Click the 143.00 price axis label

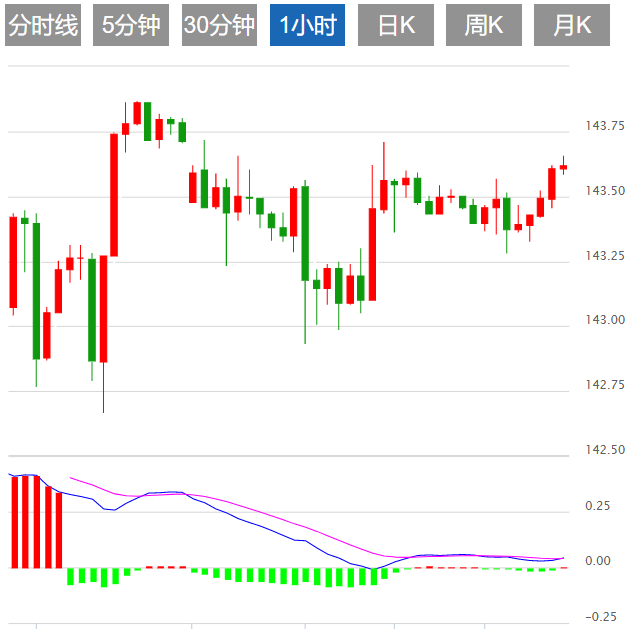pos(606,320)
